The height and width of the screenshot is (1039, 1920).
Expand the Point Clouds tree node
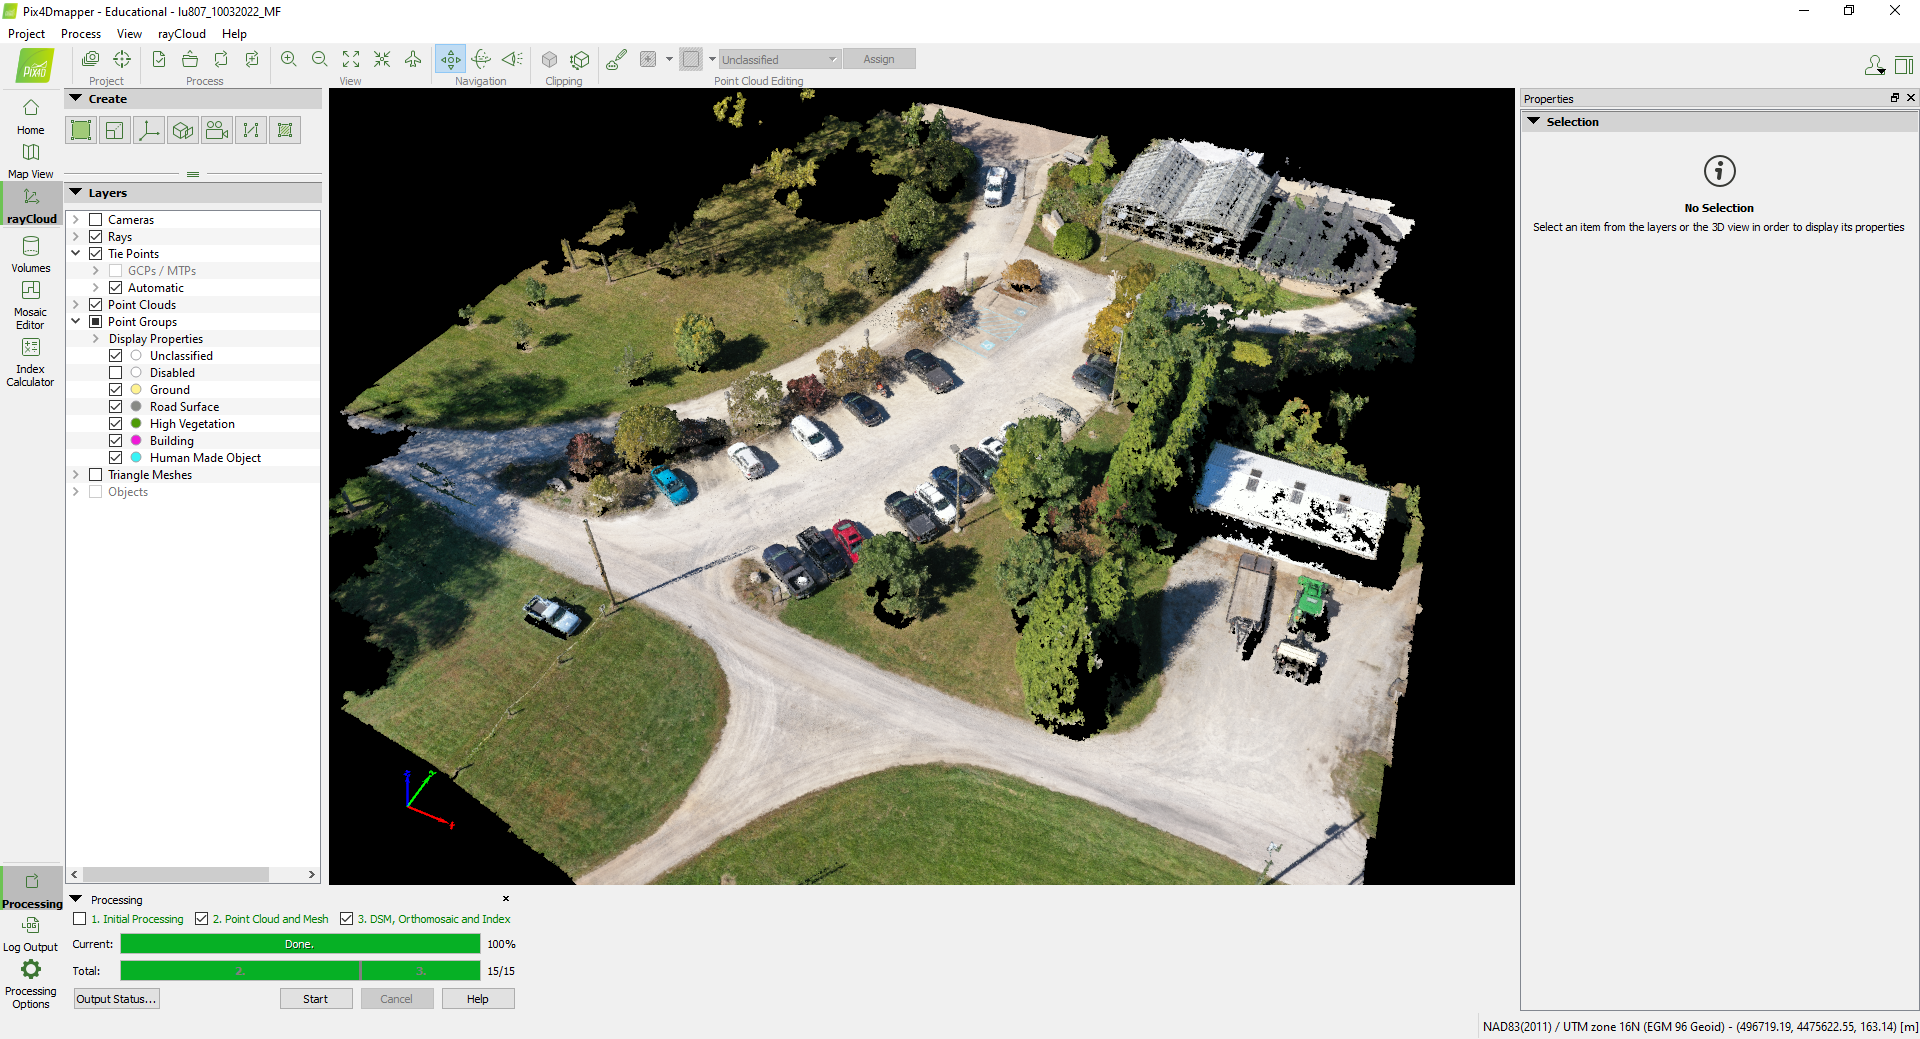point(76,305)
